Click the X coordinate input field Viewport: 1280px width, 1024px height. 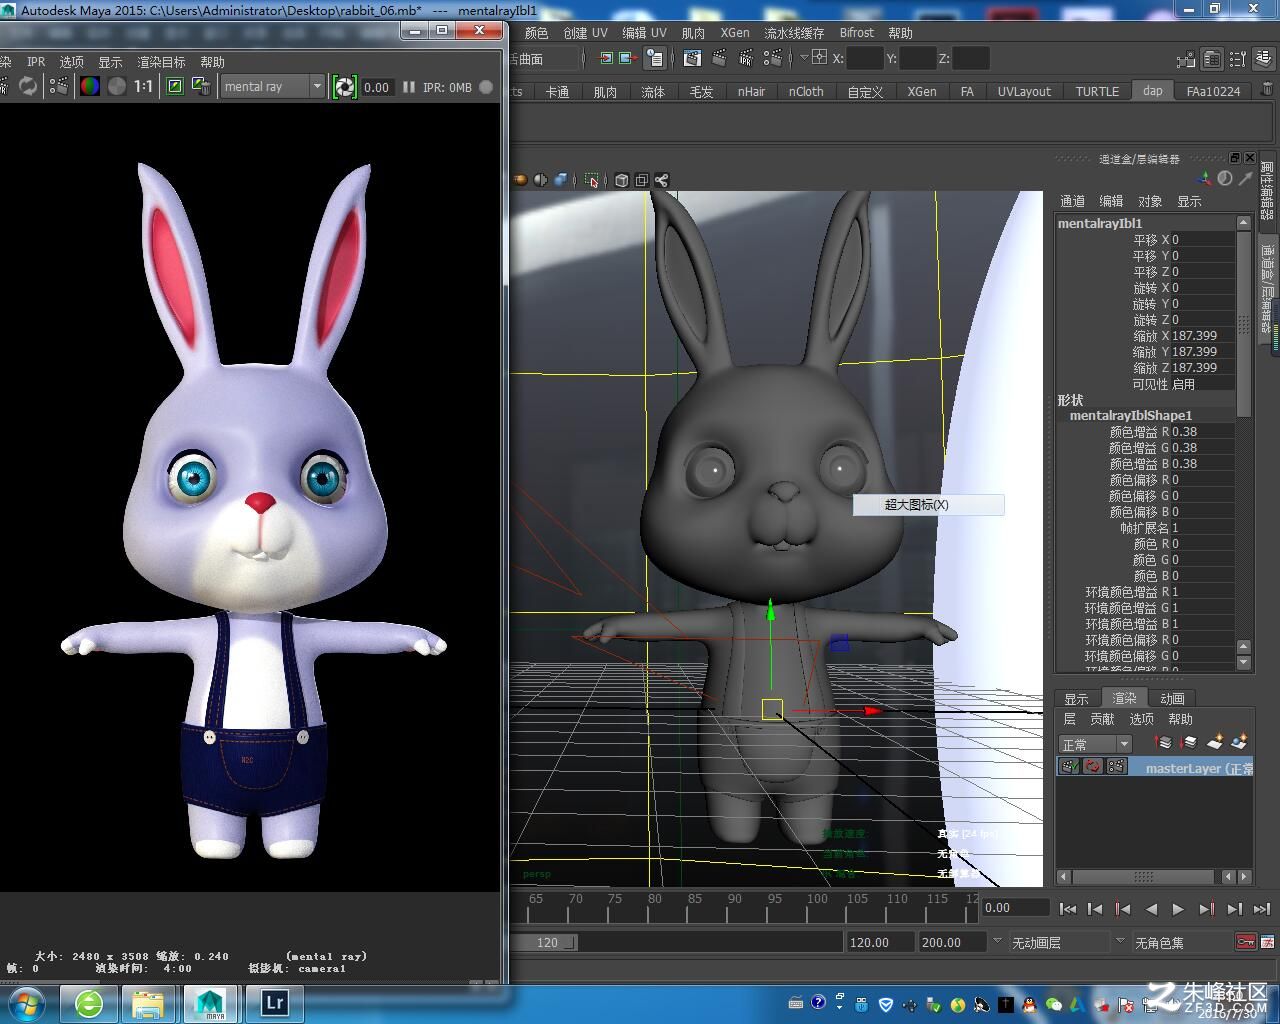pyautogui.click(x=866, y=59)
